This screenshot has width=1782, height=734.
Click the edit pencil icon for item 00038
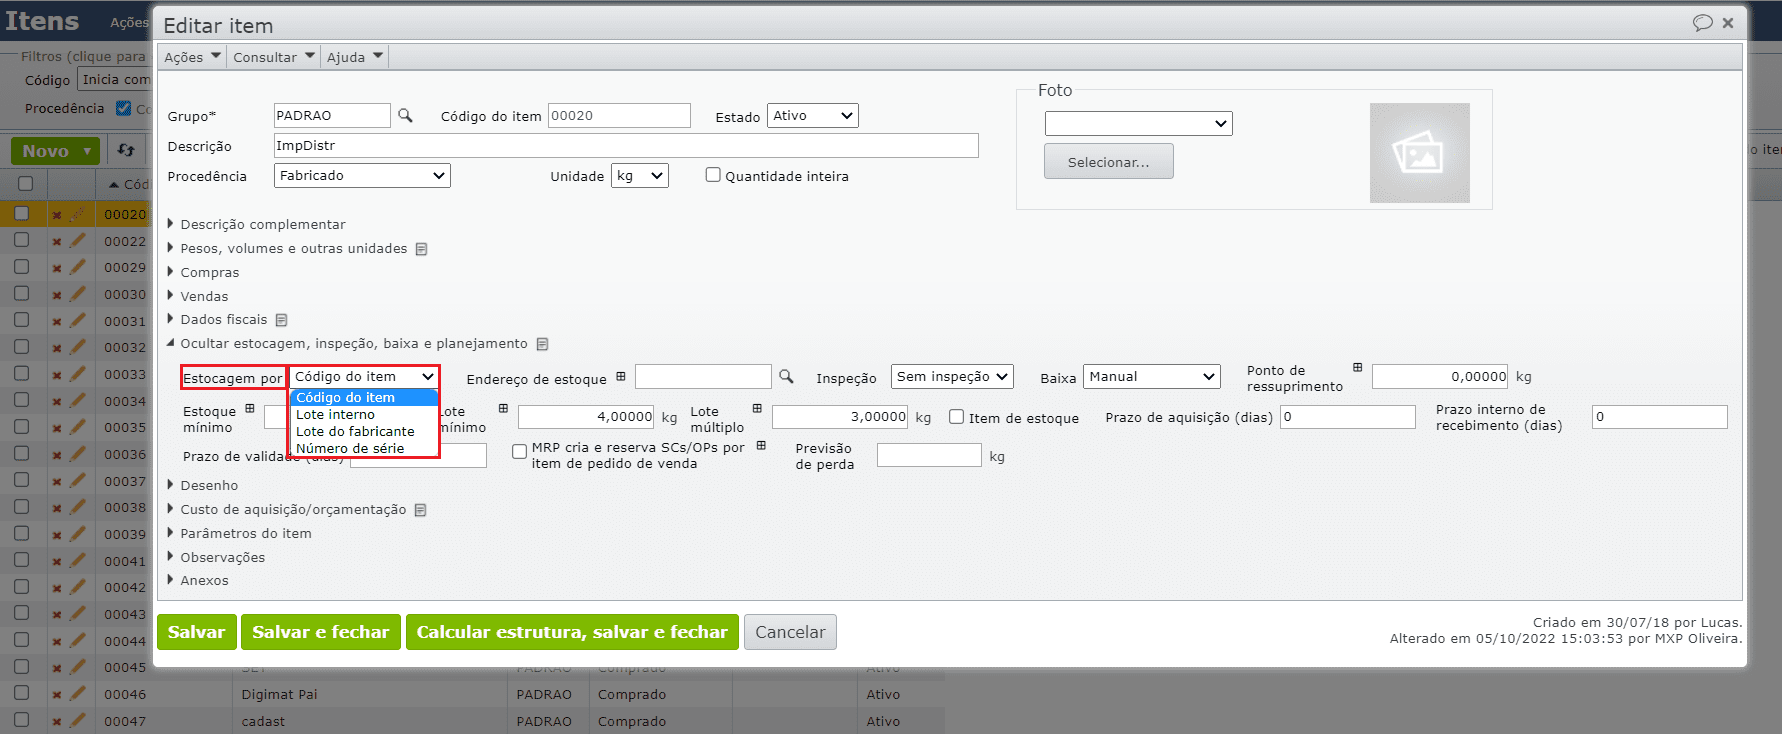click(77, 507)
